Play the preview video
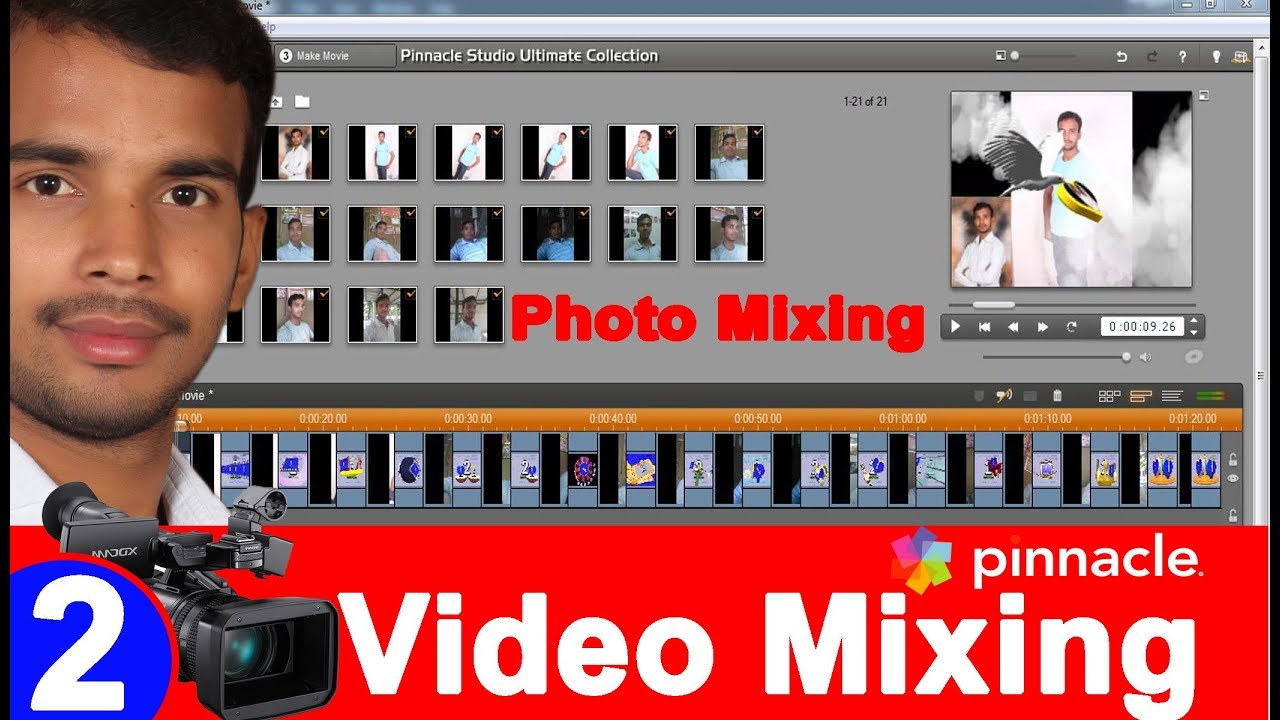The height and width of the screenshot is (720, 1280). click(955, 326)
